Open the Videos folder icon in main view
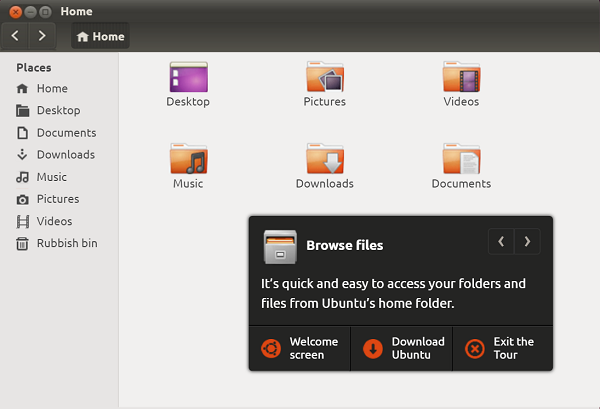This screenshot has width=600, height=409. click(x=461, y=77)
